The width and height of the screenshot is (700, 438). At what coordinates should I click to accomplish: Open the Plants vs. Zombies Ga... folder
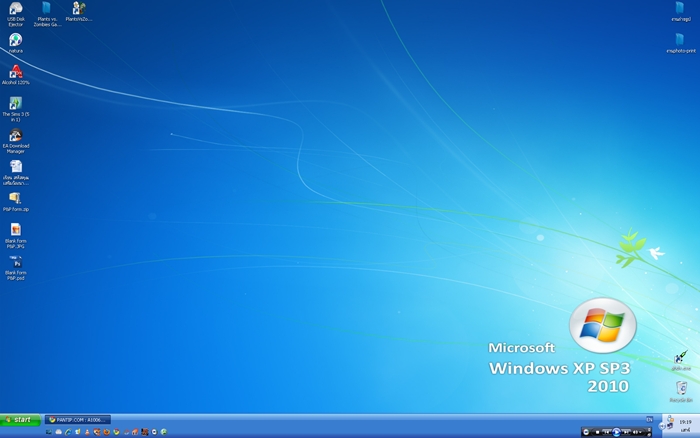(x=47, y=13)
